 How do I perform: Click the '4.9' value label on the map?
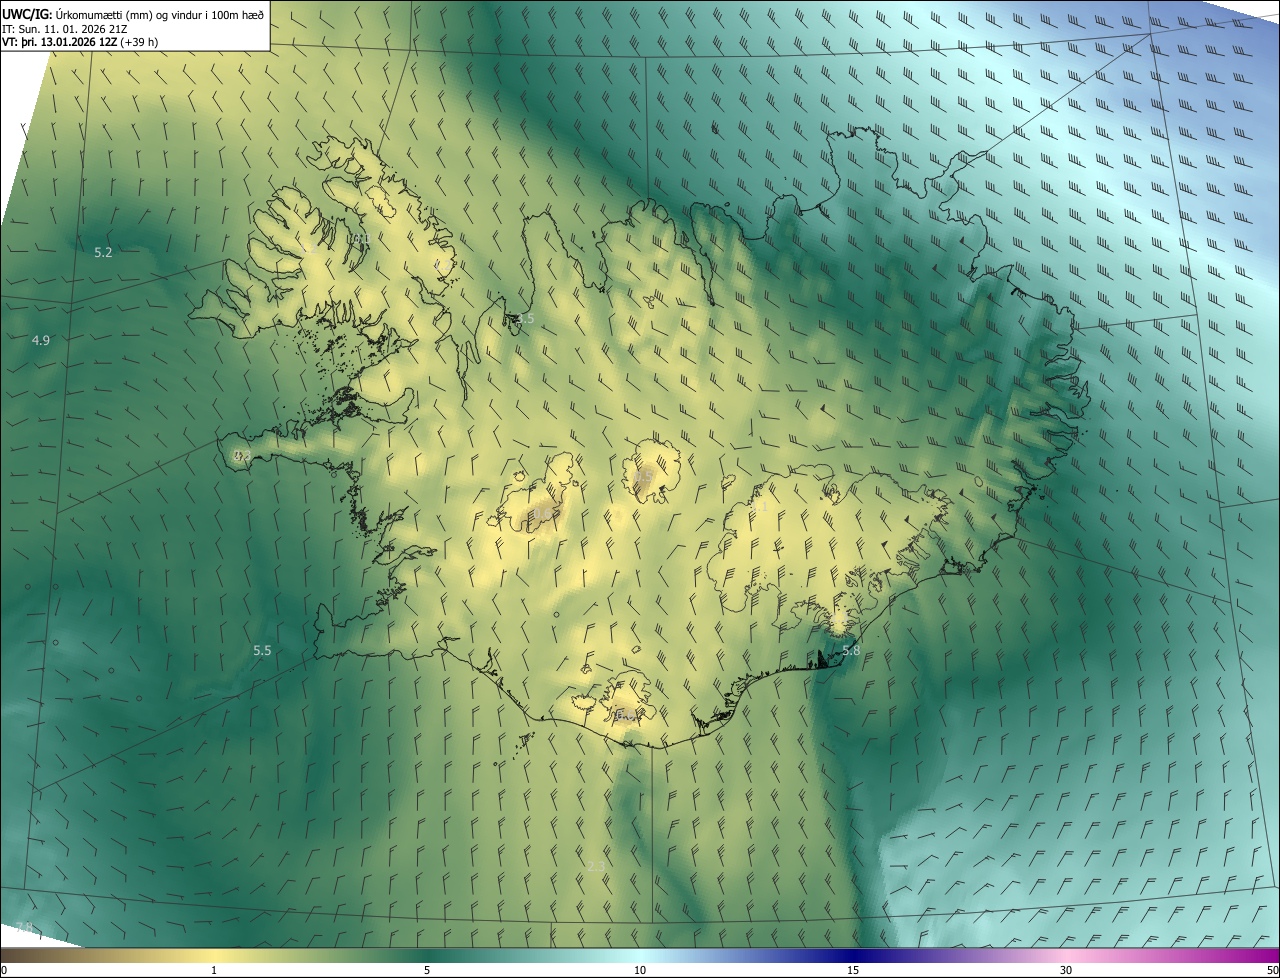(41, 341)
